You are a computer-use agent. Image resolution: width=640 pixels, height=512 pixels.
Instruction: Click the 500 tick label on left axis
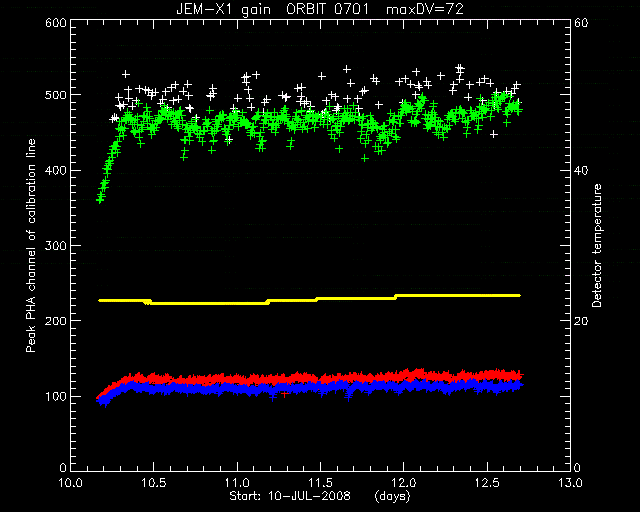pos(56,94)
